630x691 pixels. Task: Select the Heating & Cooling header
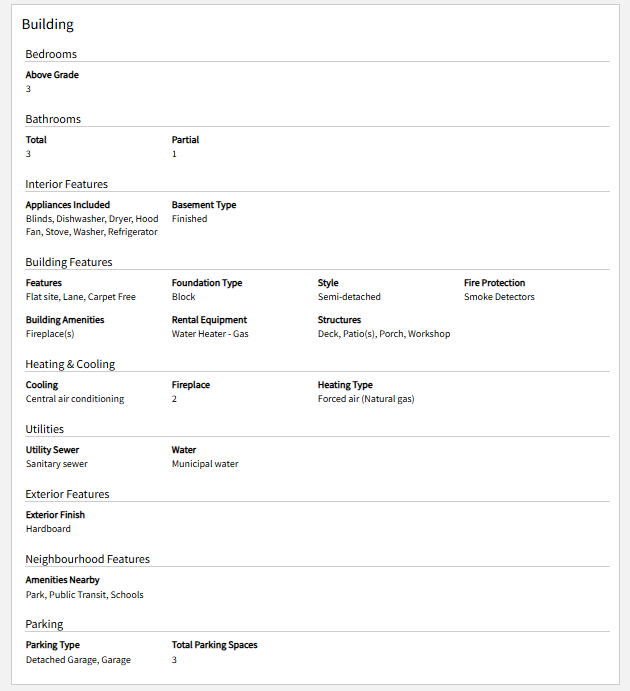pyautogui.click(x=70, y=364)
